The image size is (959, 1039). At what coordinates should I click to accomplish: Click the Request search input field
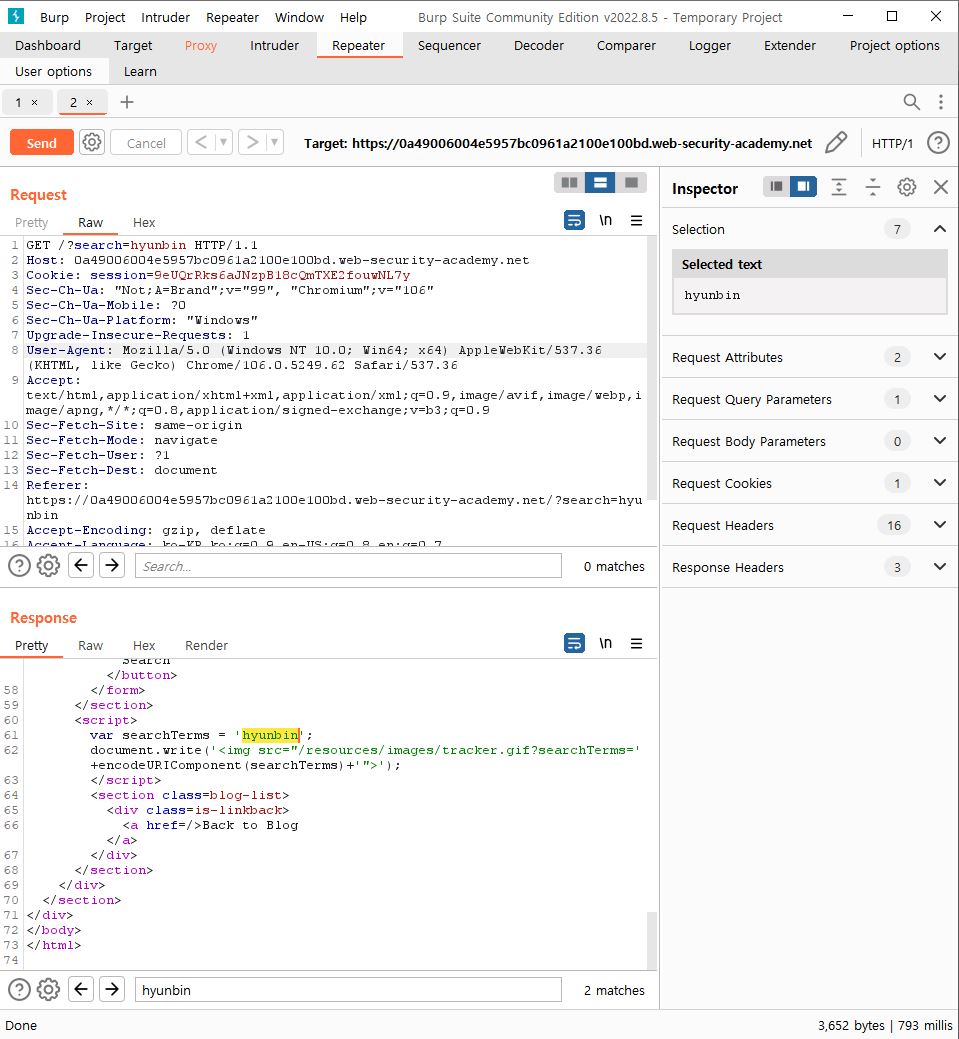click(x=348, y=566)
